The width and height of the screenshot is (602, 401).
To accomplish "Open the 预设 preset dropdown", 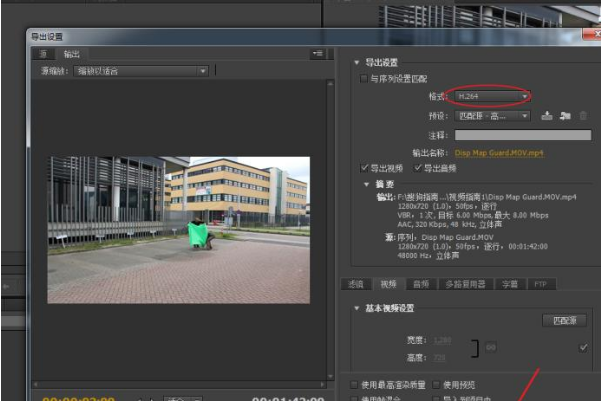I will (493, 116).
